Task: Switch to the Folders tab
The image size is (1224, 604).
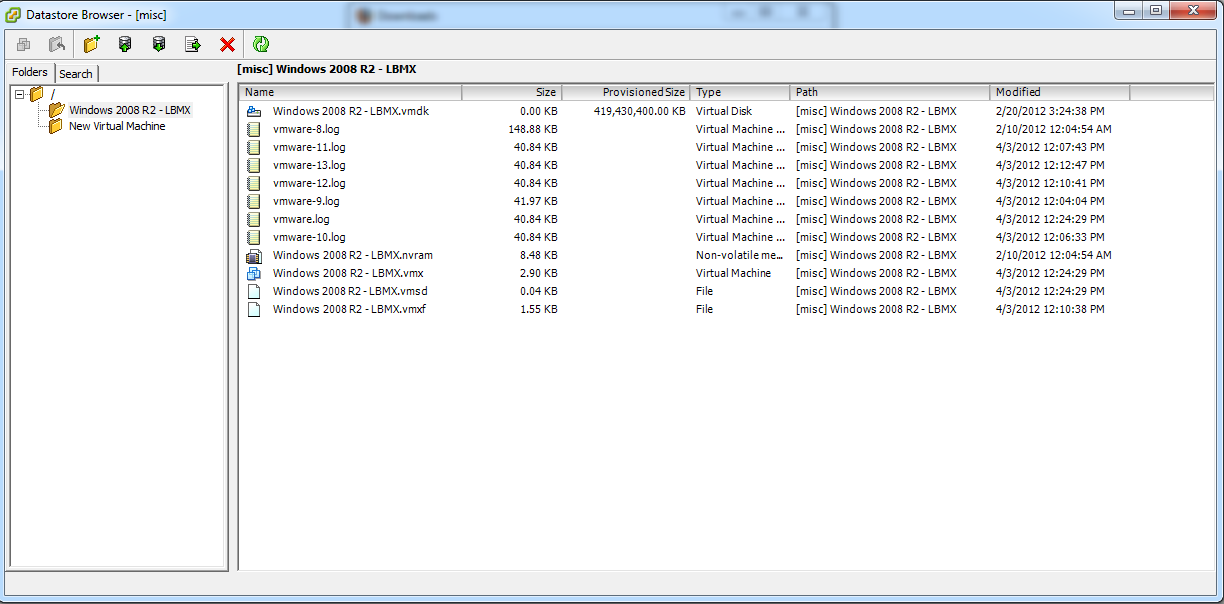Action: pos(30,72)
